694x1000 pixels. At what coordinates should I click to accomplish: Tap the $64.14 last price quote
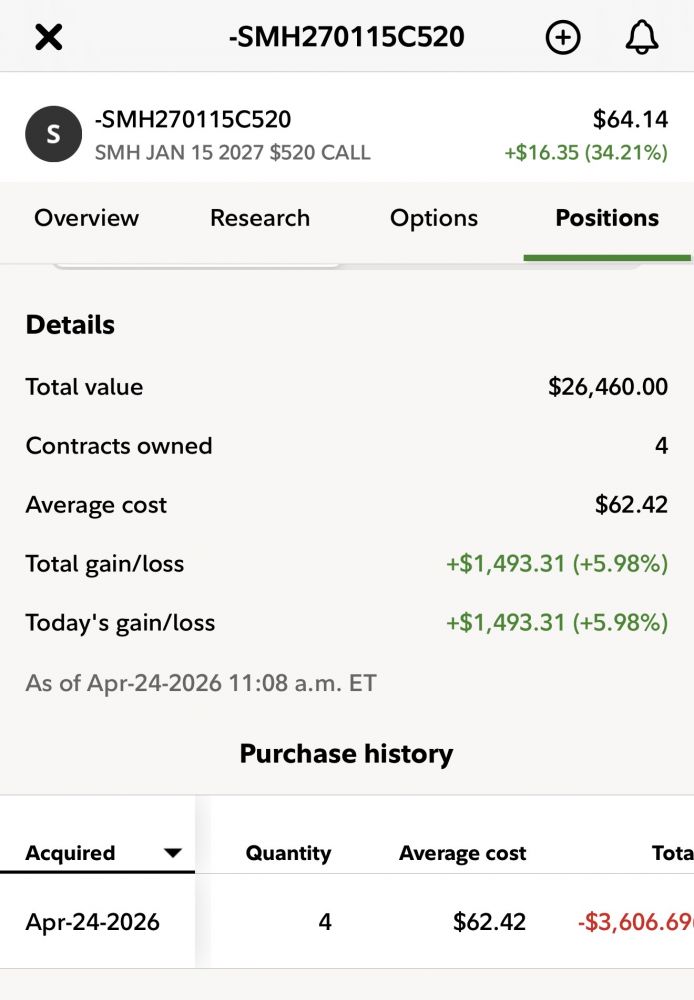point(630,120)
